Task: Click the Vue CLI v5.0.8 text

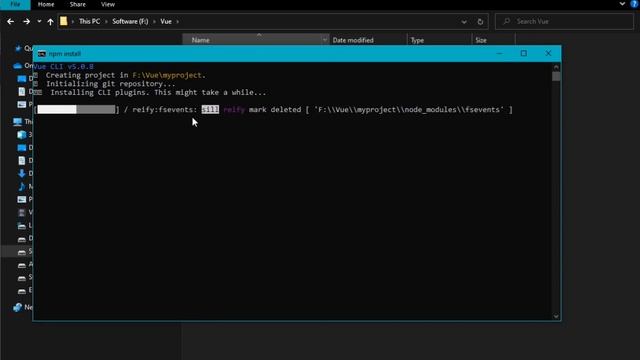Action: pyautogui.click(x=63, y=66)
